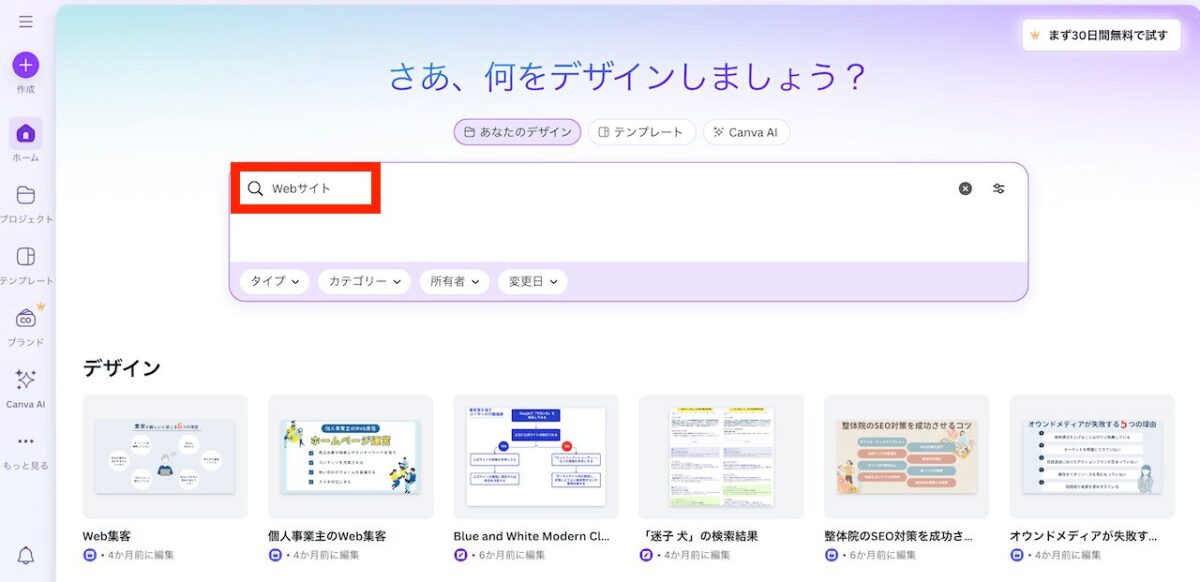
Task: Open the 変更日 filter dropdown
Action: click(x=533, y=282)
